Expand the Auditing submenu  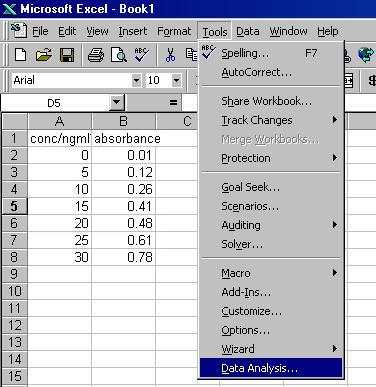click(x=335, y=225)
